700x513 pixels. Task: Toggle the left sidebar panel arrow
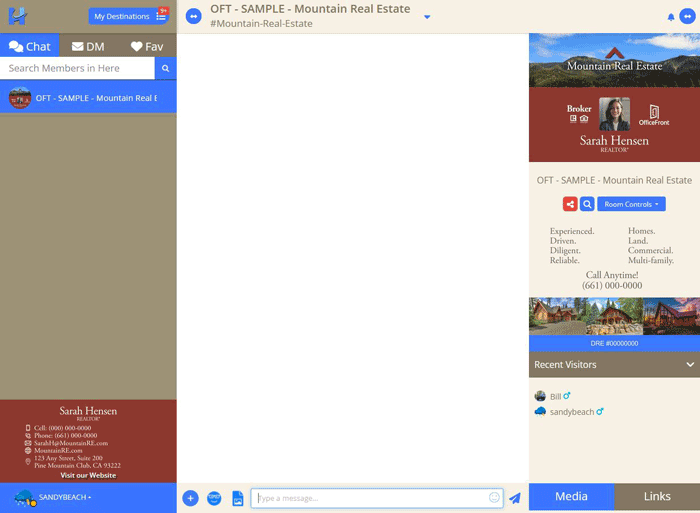pos(194,16)
